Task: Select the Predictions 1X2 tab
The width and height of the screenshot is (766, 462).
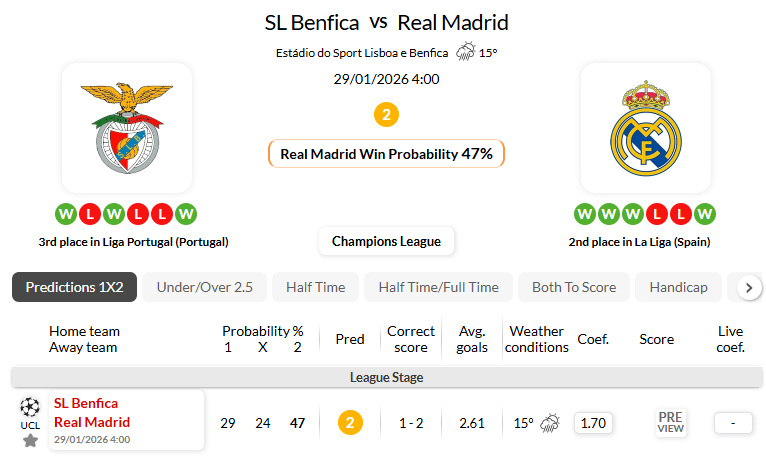Action: tap(74, 287)
